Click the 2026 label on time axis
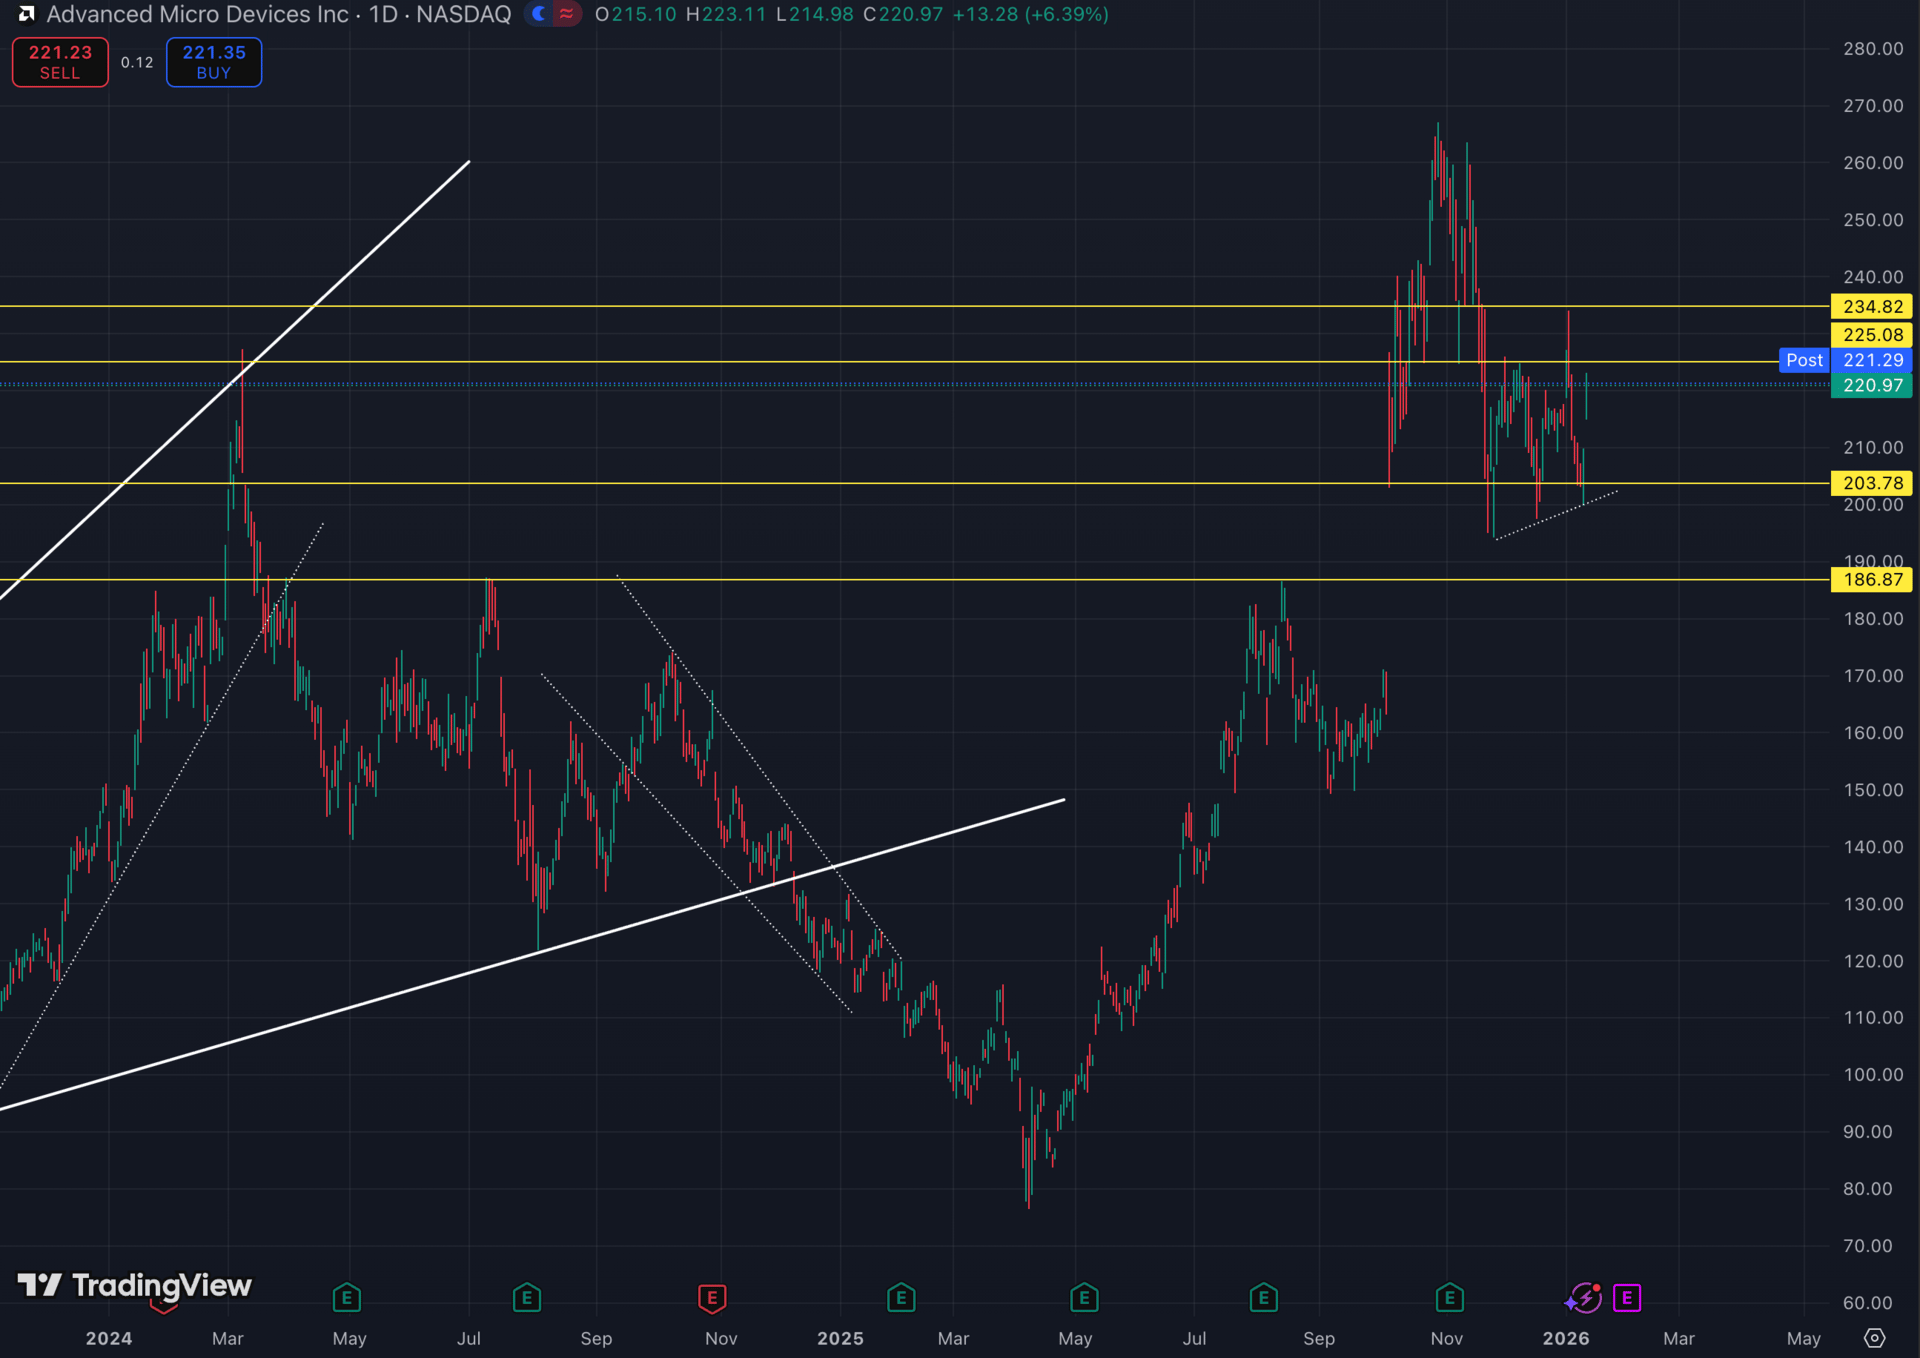The width and height of the screenshot is (1920, 1358). pyautogui.click(x=1565, y=1338)
